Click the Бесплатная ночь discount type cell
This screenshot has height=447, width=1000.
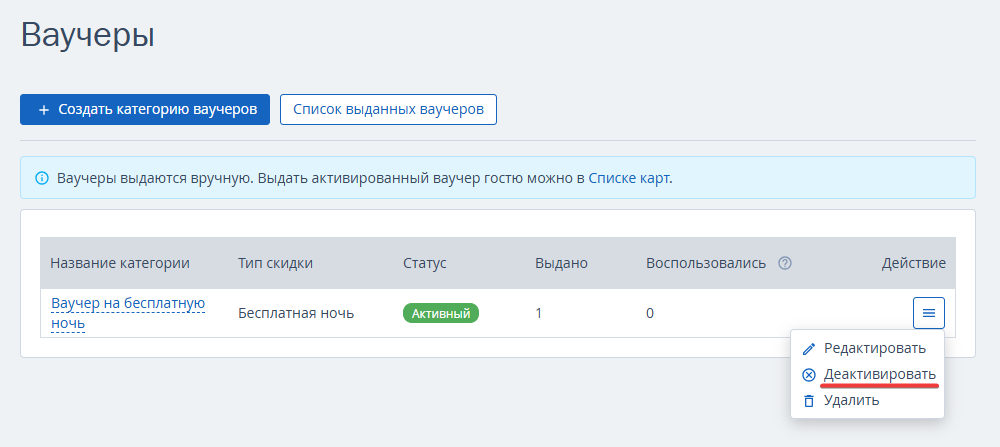click(x=296, y=313)
